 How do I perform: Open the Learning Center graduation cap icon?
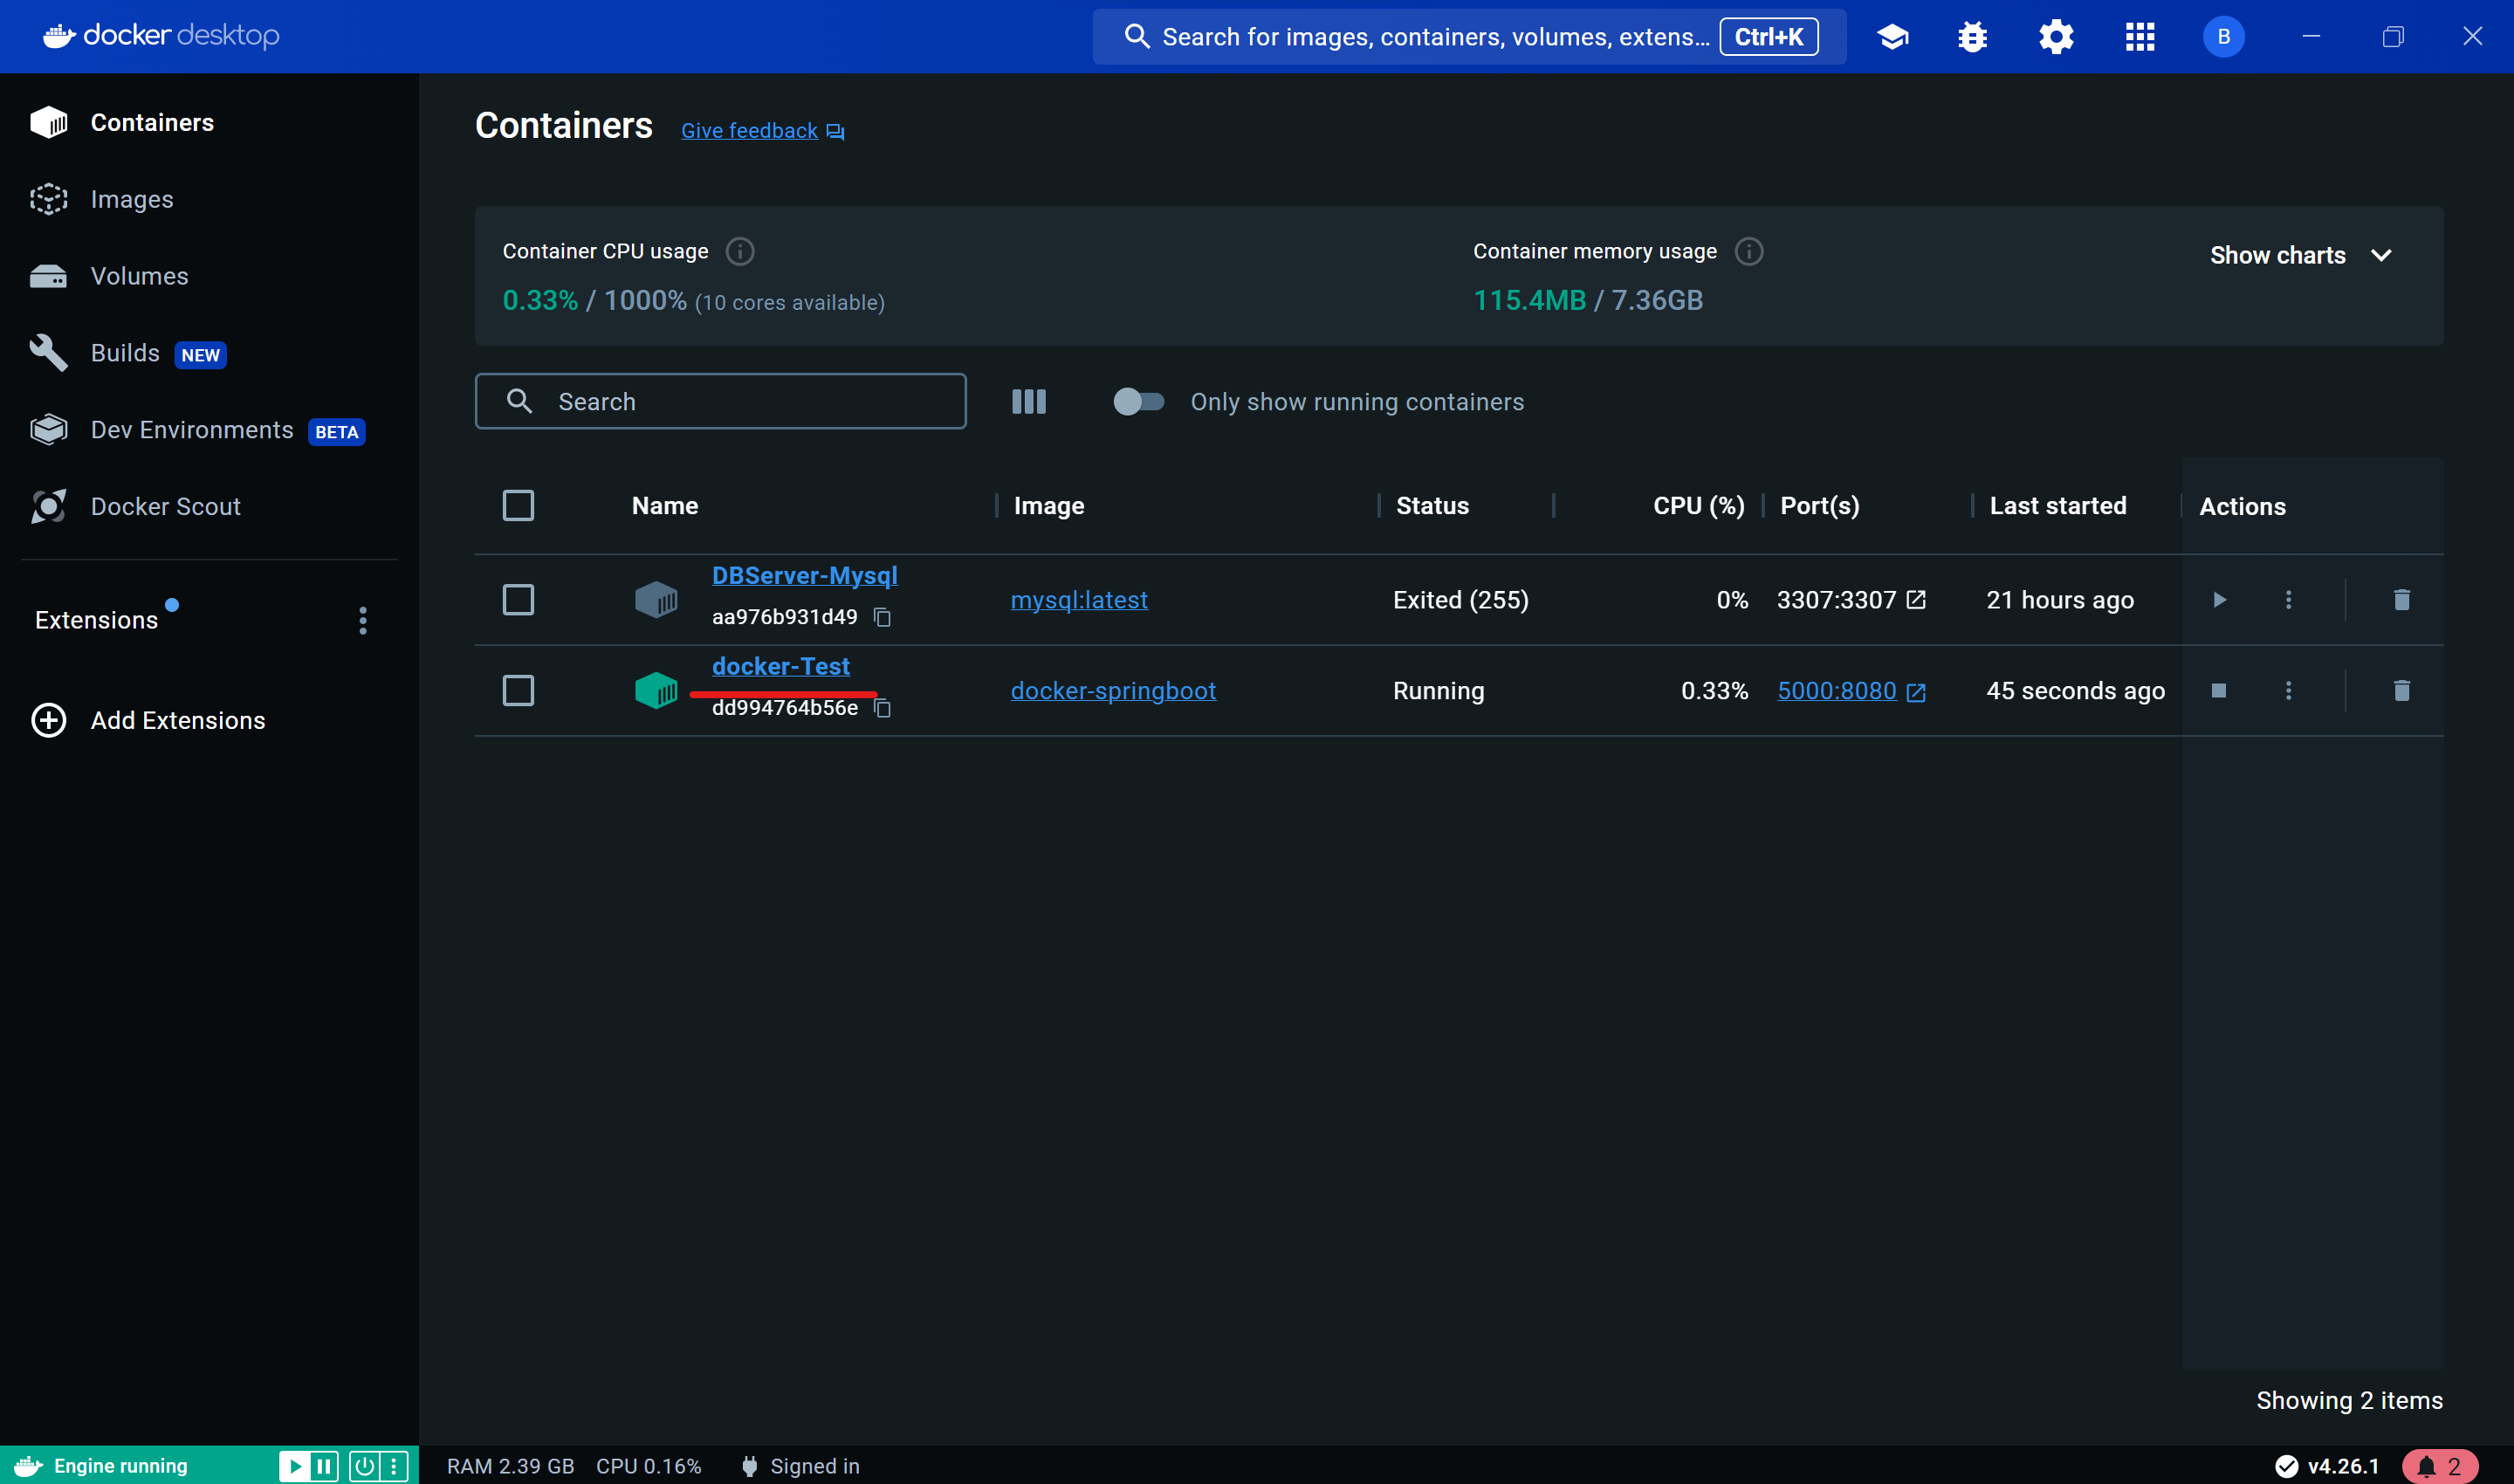tap(1892, 37)
